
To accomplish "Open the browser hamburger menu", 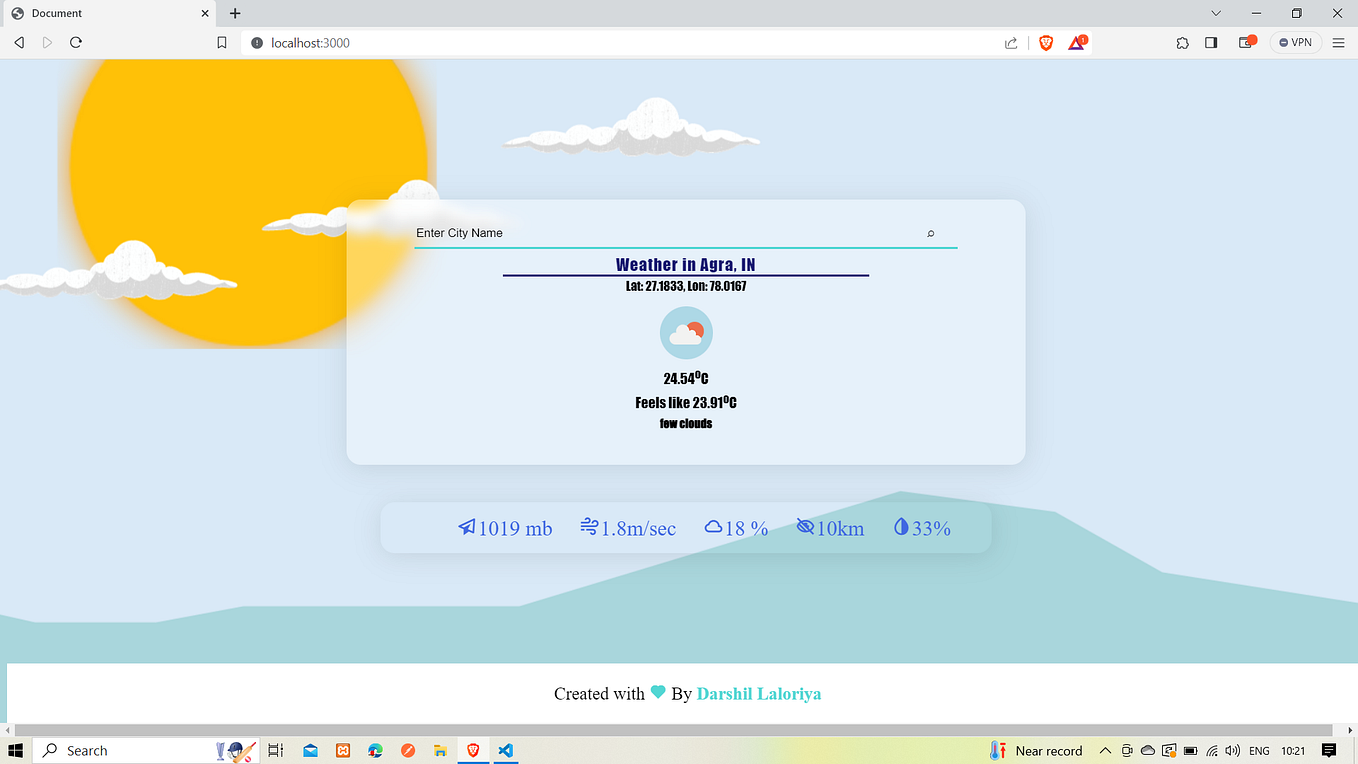I will pyautogui.click(x=1338, y=42).
